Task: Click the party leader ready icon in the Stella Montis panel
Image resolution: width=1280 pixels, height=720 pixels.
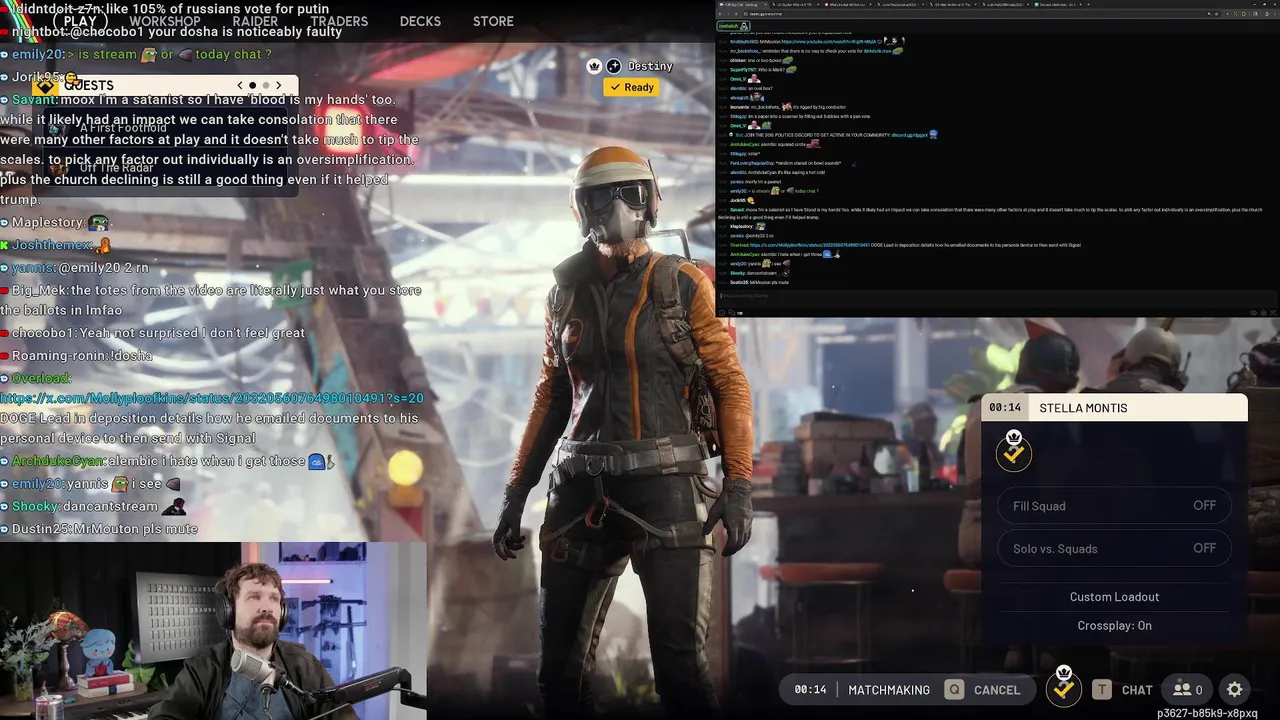Action: pos(1014,451)
